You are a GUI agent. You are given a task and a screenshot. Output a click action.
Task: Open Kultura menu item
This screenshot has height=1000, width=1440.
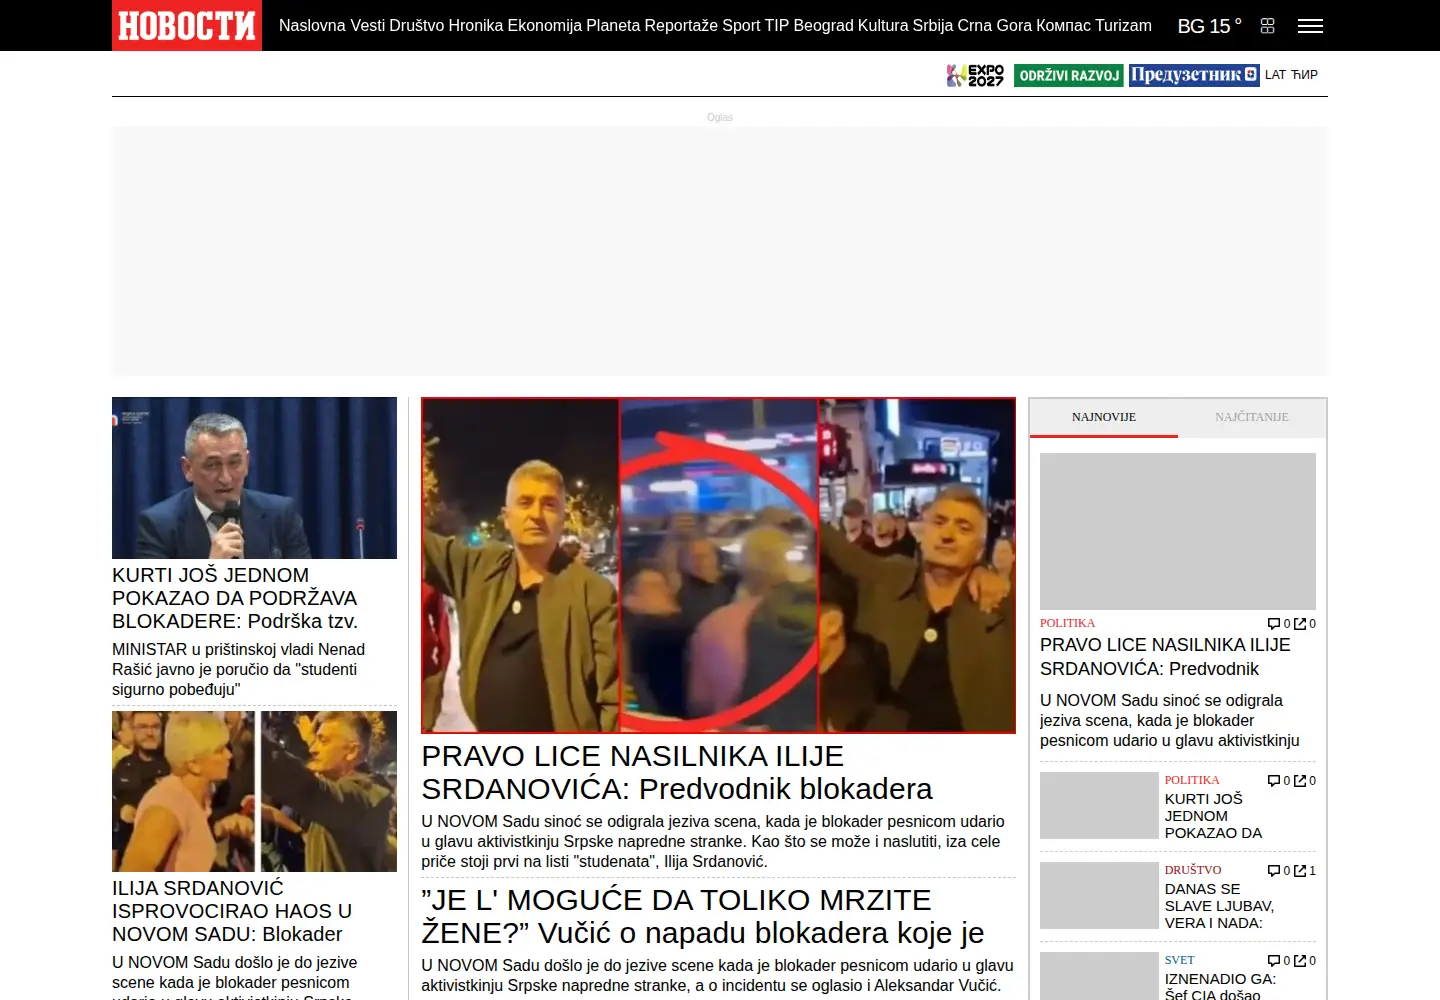point(883,26)
